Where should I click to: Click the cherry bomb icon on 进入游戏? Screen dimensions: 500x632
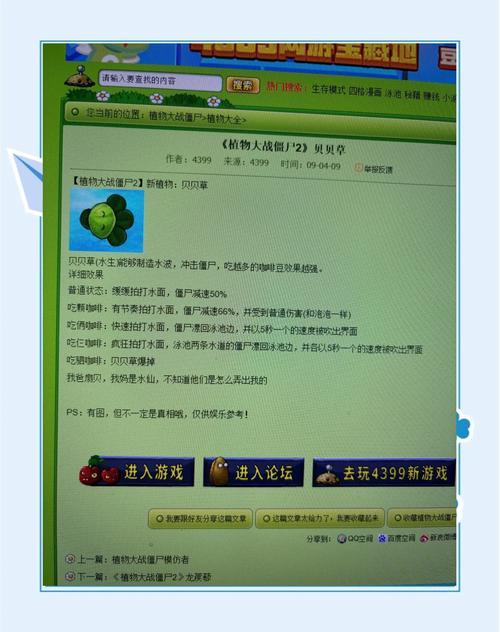(x=98, y=470)
